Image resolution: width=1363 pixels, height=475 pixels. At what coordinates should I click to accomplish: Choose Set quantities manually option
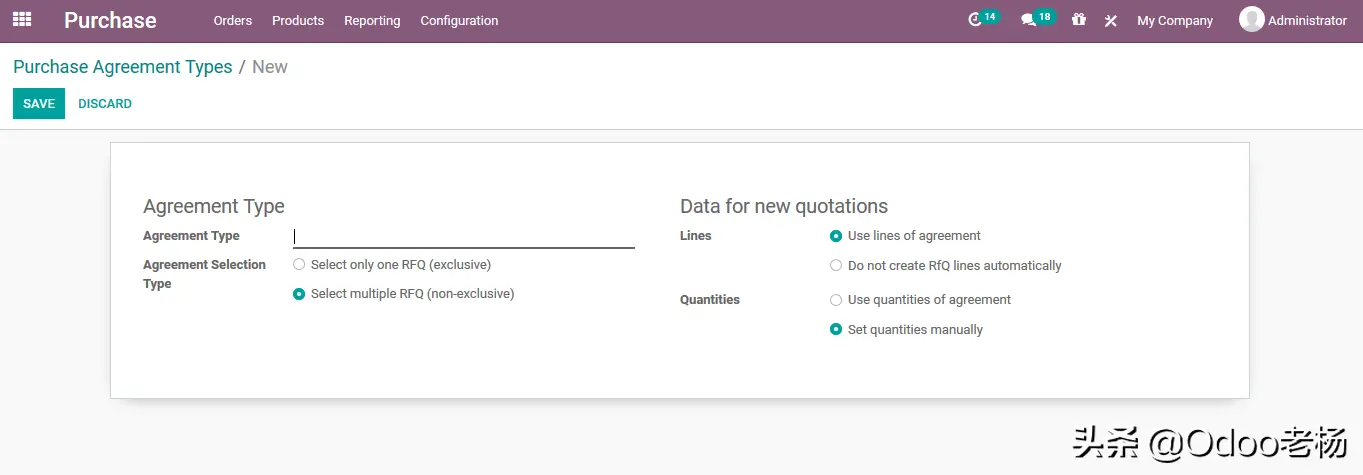point(836,330)
